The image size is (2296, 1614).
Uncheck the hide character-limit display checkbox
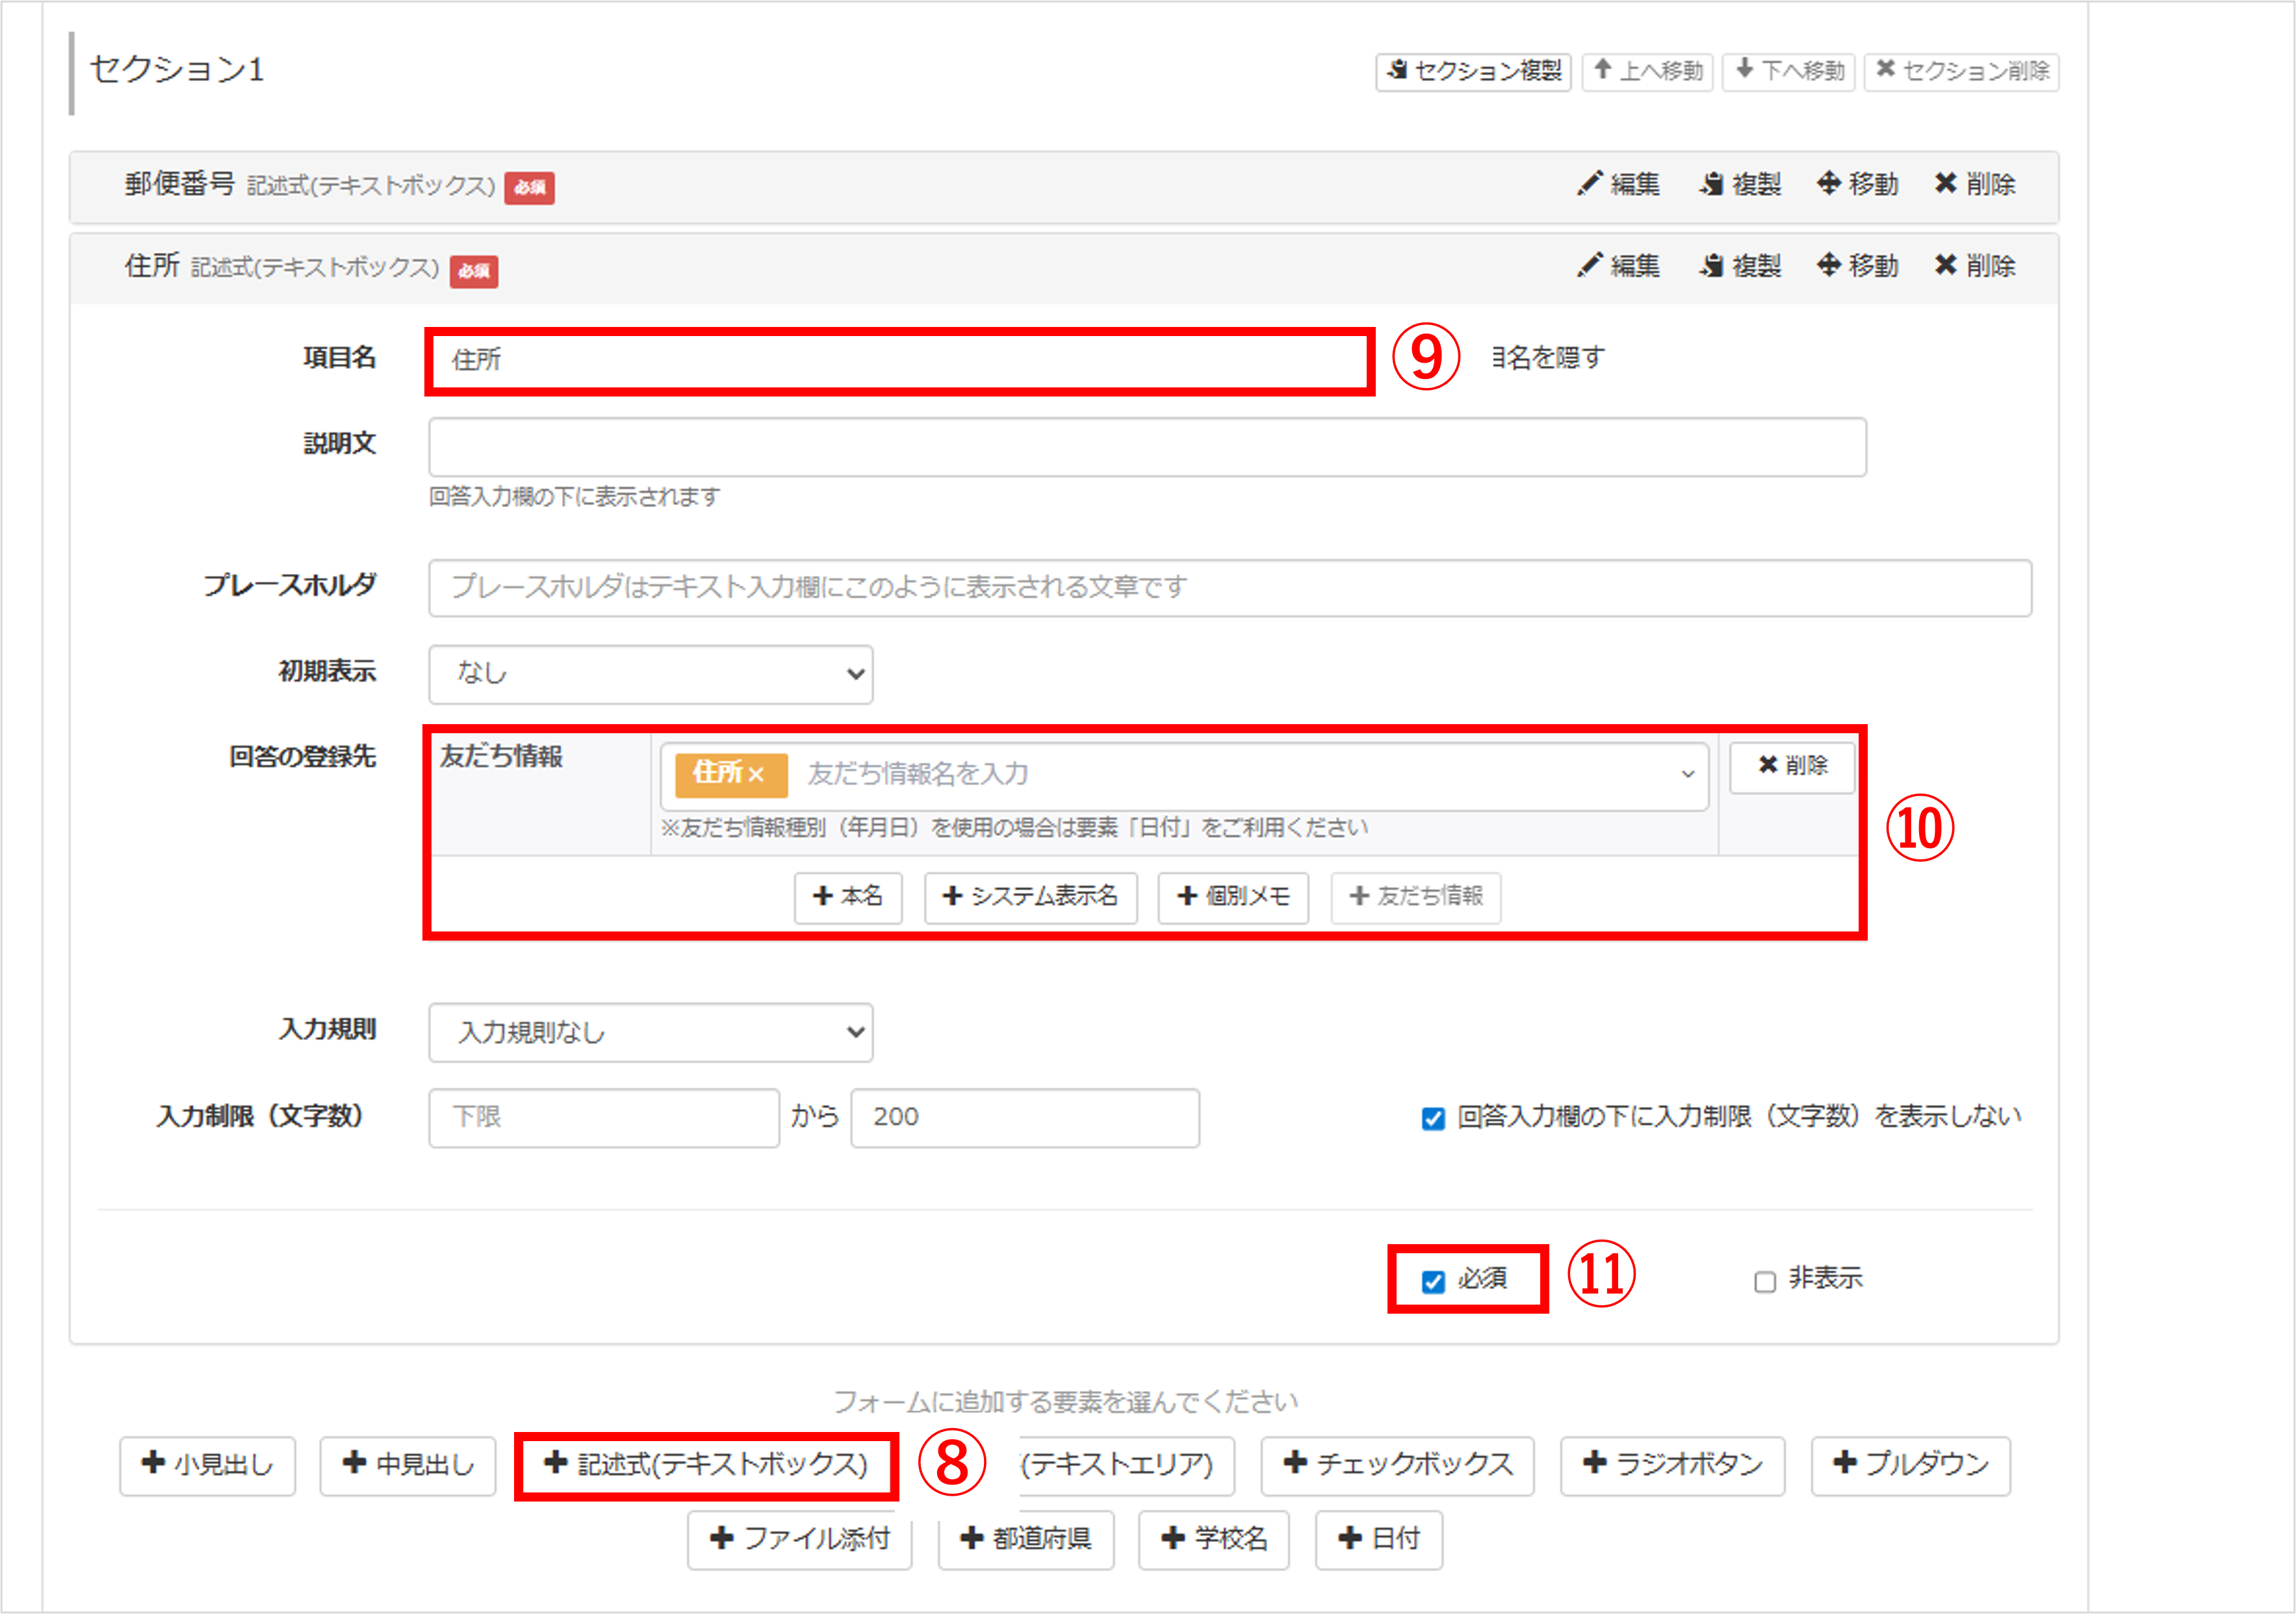1432,1117
